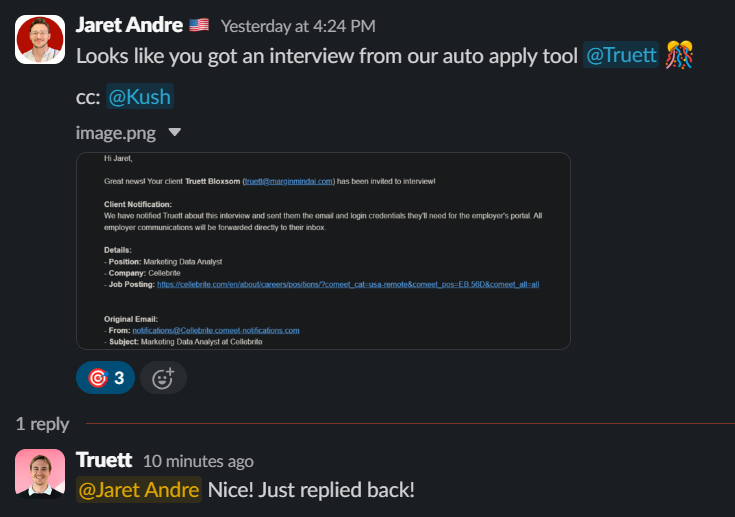
Task: Click the '10 minutes ago' timestamp
Action: 198,461
